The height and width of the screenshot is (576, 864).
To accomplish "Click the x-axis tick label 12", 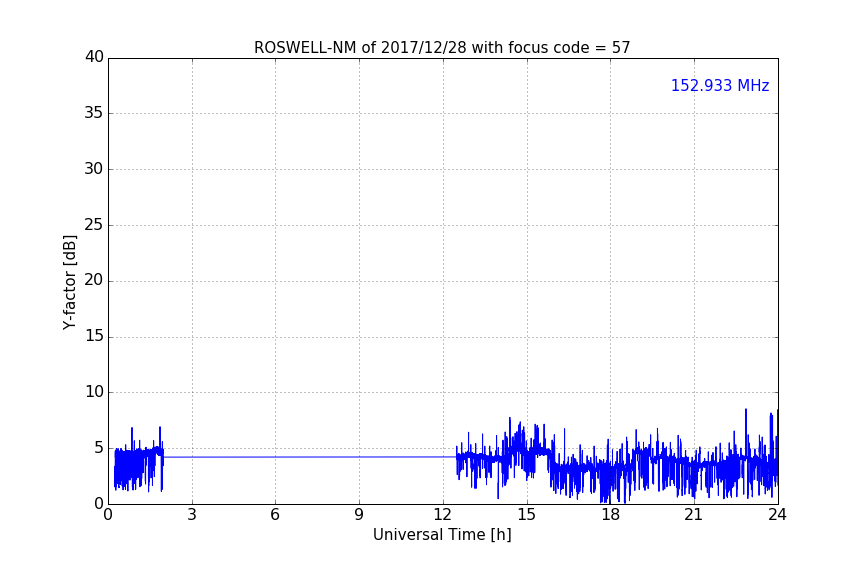I will (x=443, y=515).
